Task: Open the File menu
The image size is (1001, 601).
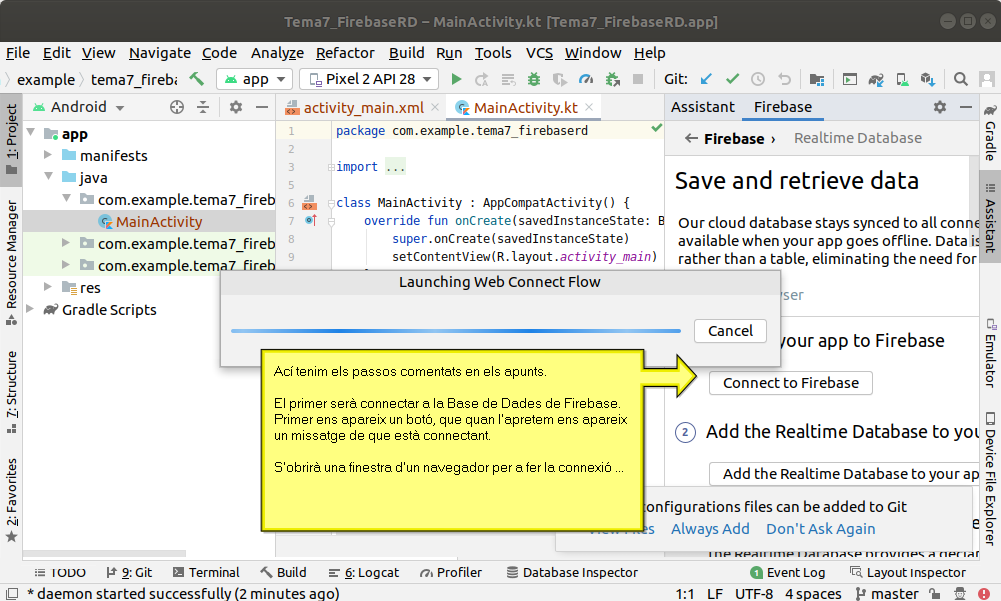Action: click(x=18, y=53)
